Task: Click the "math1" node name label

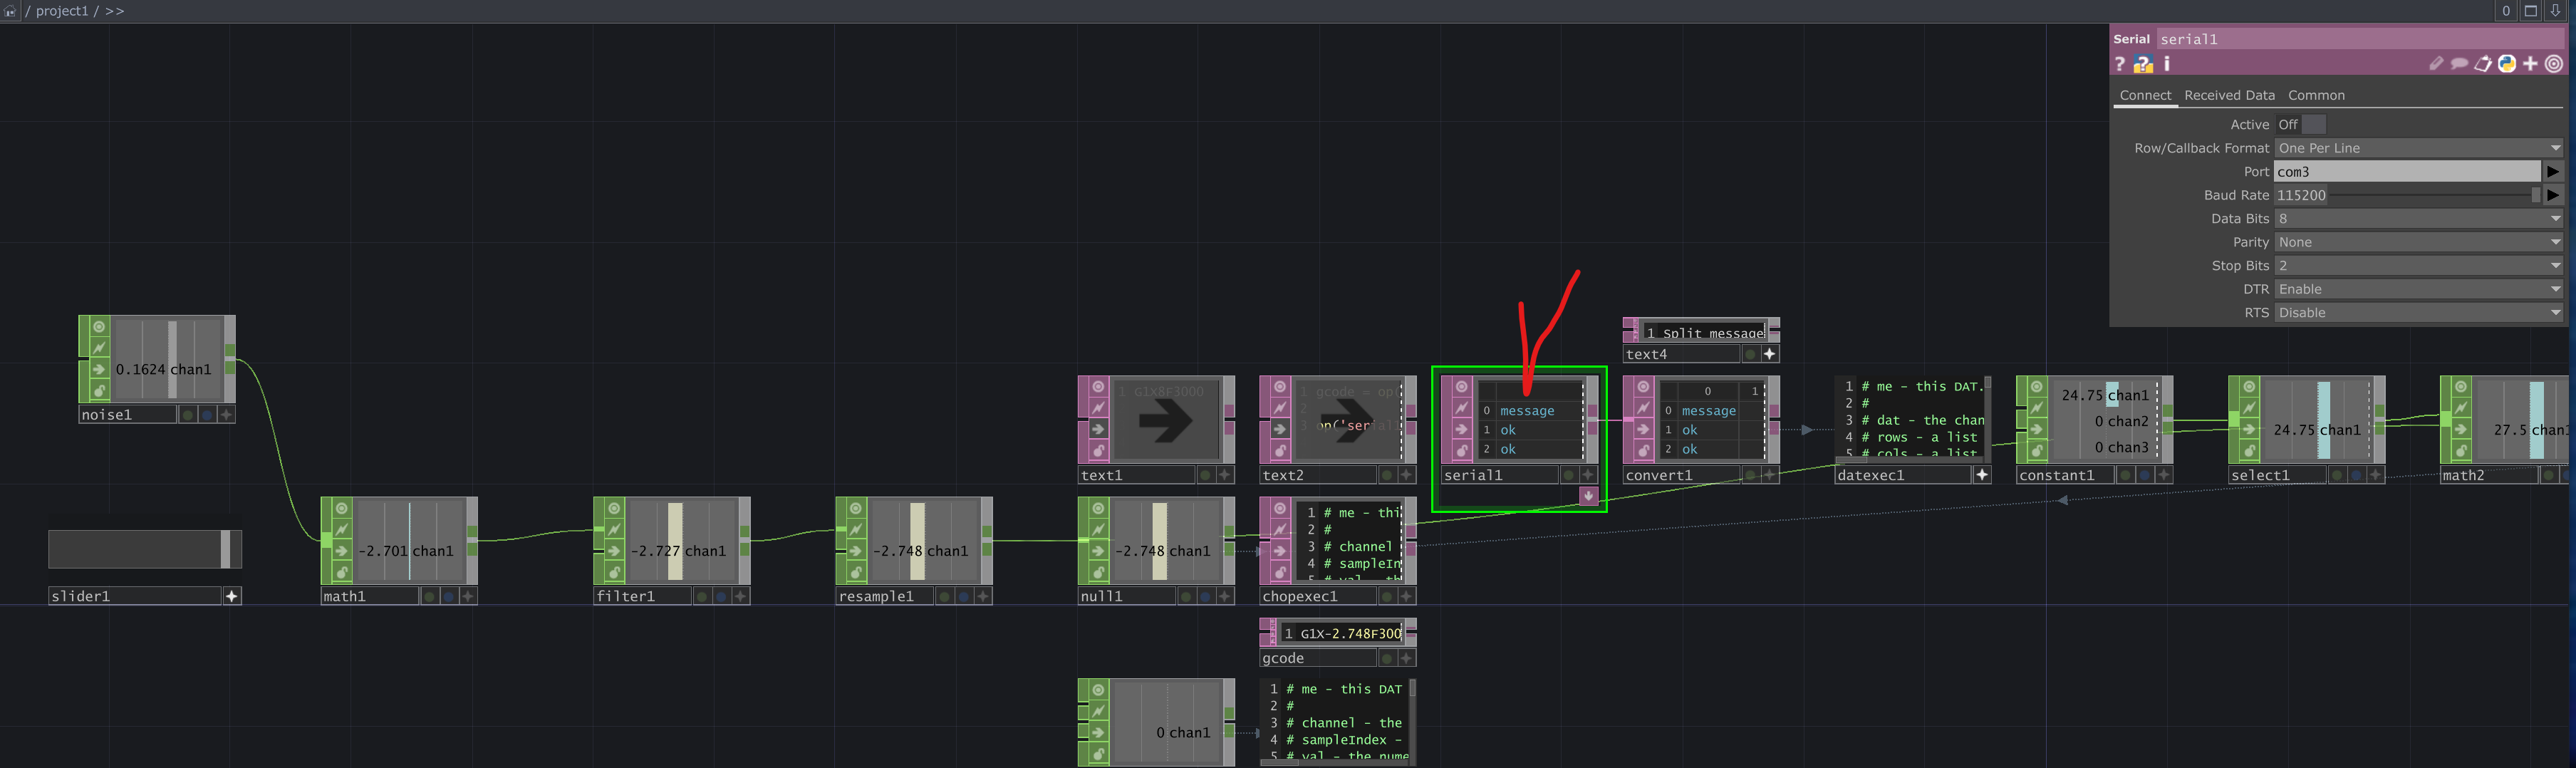Action: click(x=369, y=596)
